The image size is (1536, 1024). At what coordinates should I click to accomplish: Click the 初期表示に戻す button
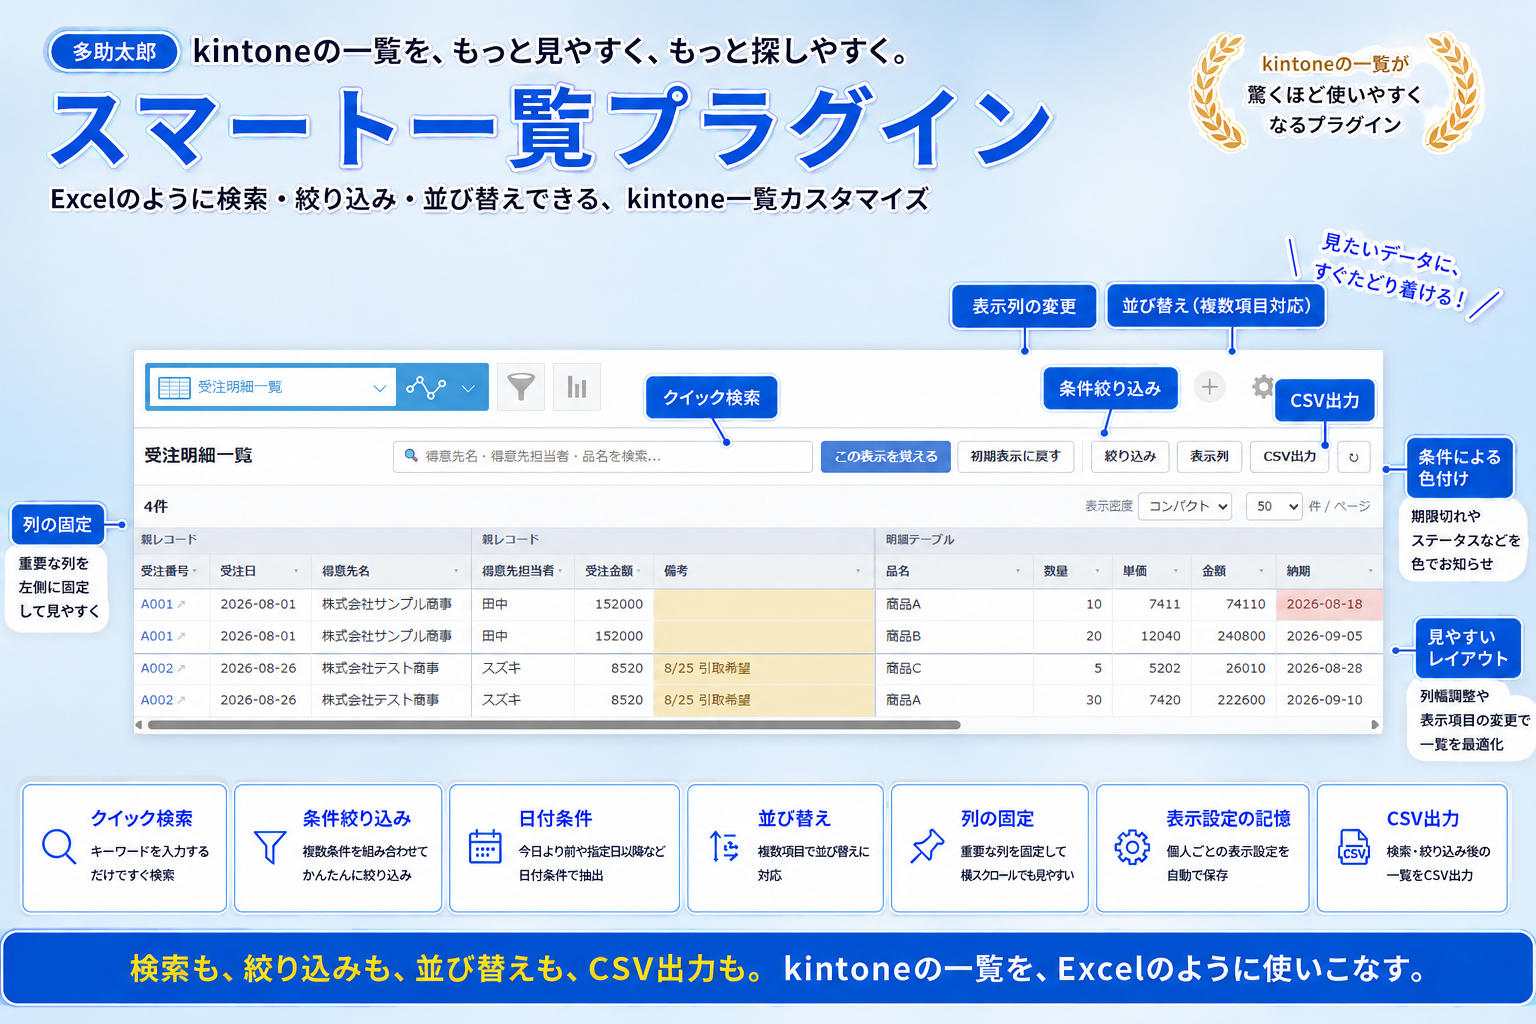coord(1015,457)
